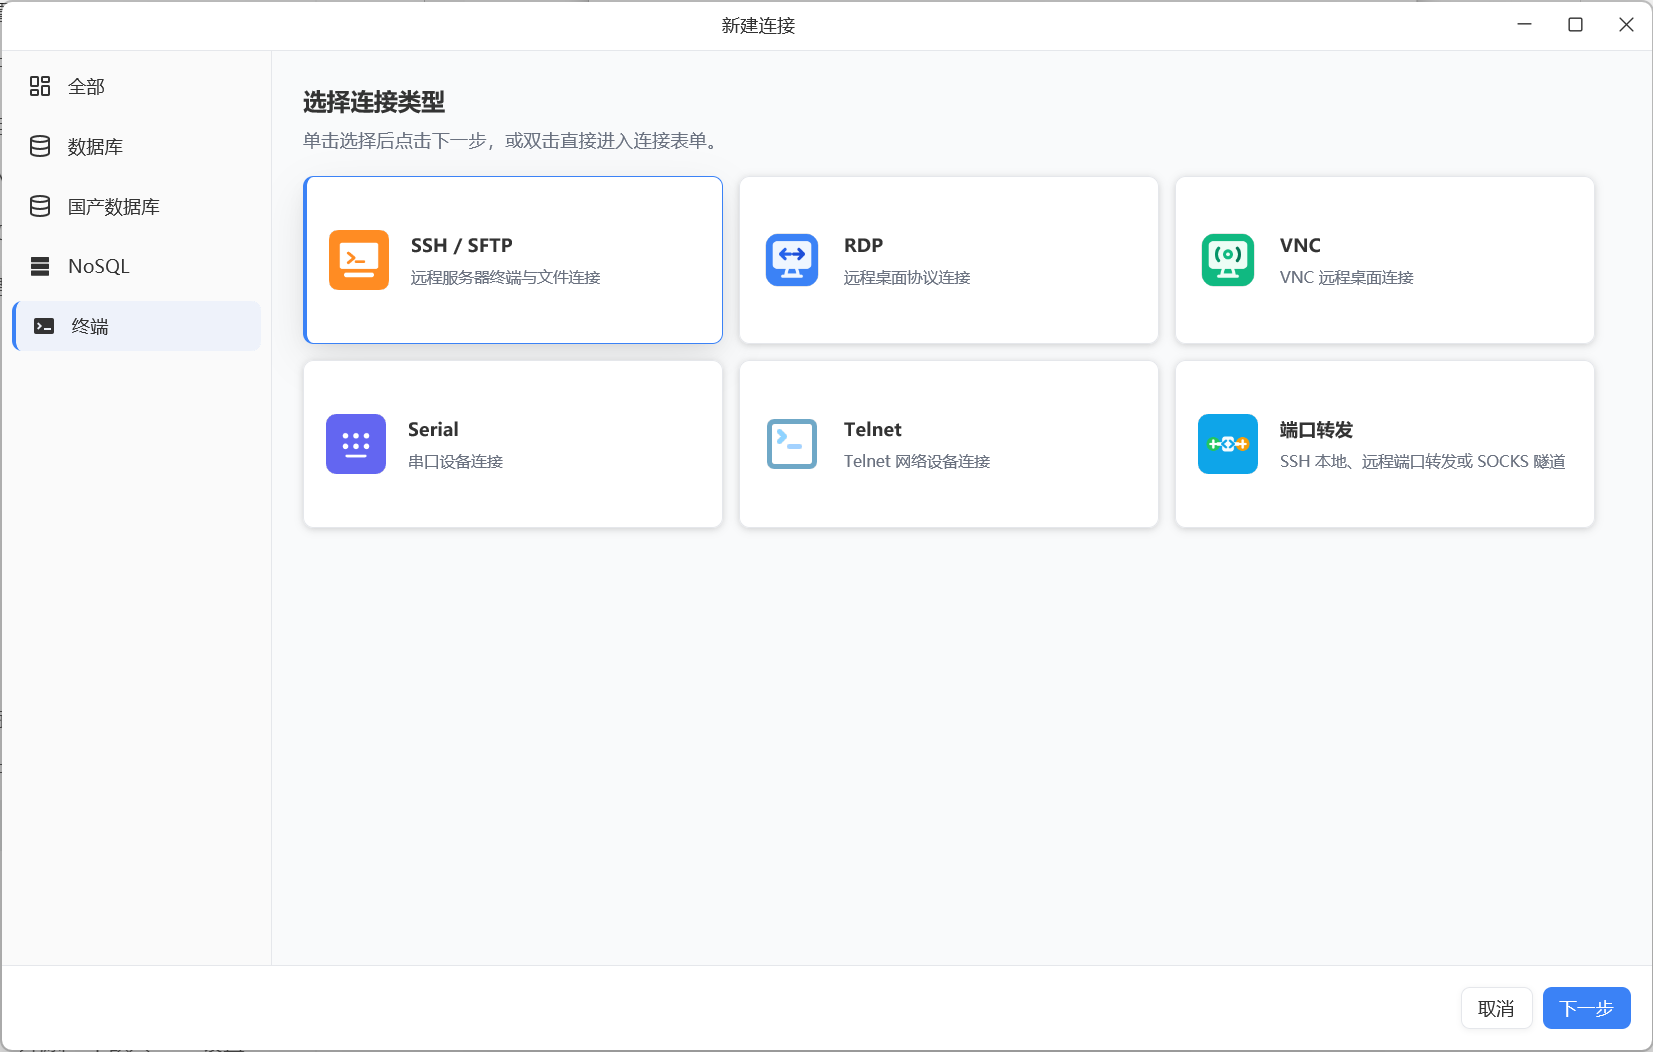
Task: Click the green VNC monitor icon
Action: click(x=1228, y=260)
